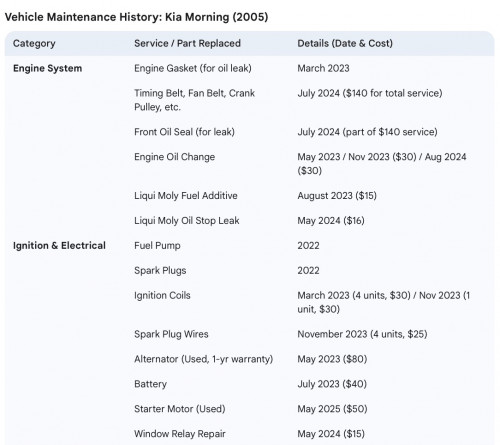The image size is (500, 445).
Task: Select the Fuel Pump service cell
Action: pos(157,246)
